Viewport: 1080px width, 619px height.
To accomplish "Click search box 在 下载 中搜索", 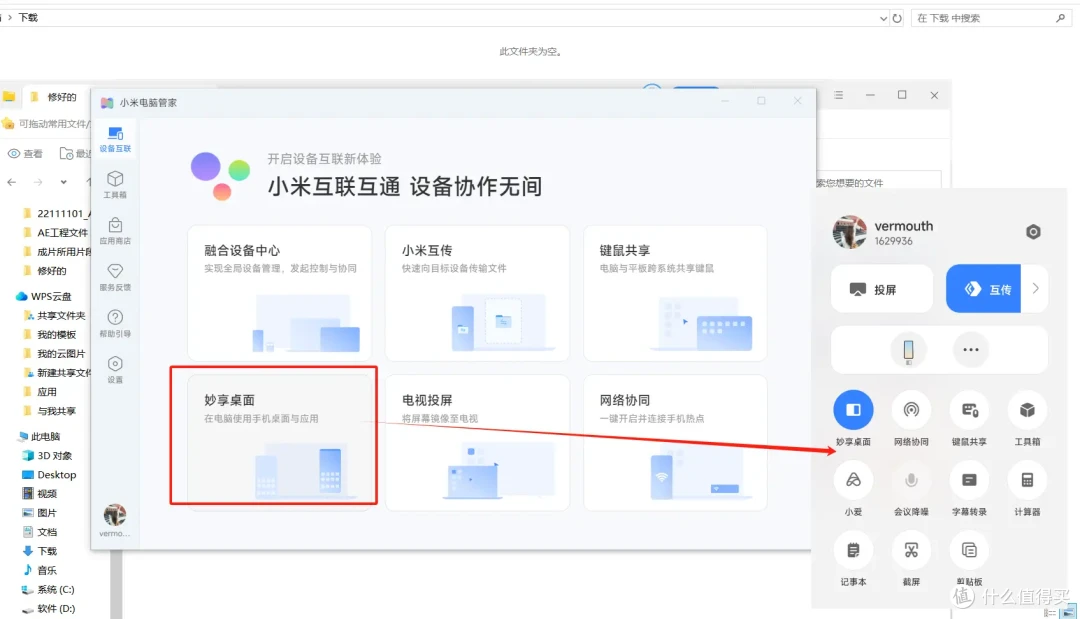I will coord(990,18).
